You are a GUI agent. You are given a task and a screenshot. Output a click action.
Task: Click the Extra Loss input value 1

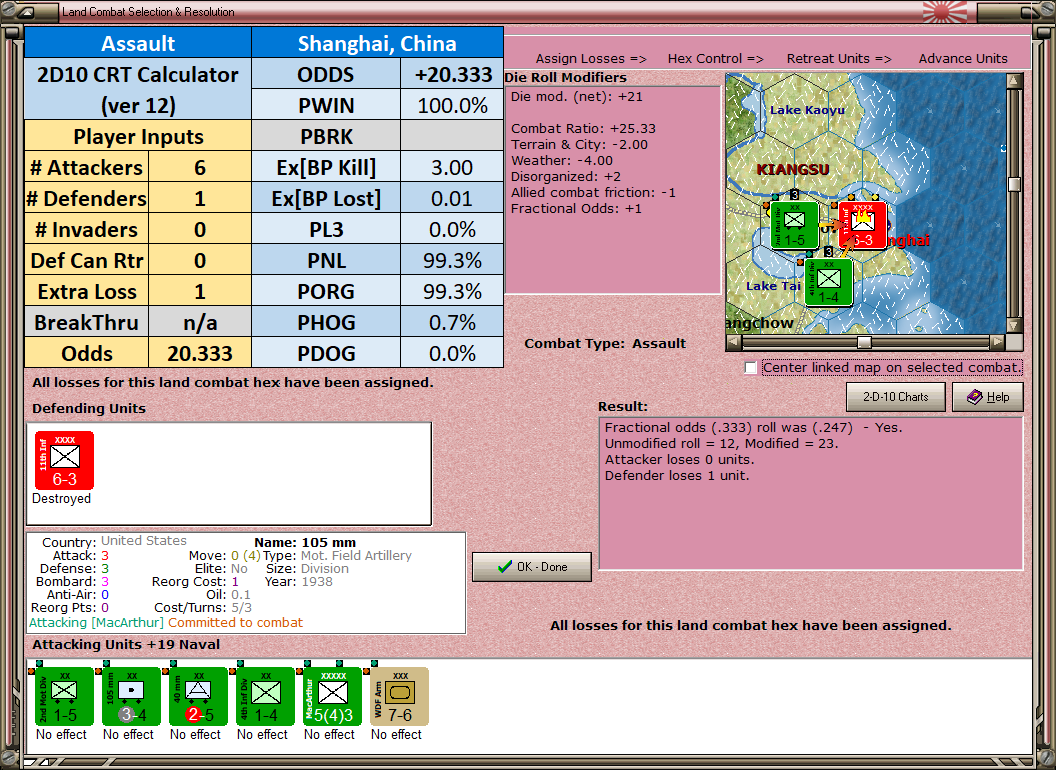coord(200,291)
